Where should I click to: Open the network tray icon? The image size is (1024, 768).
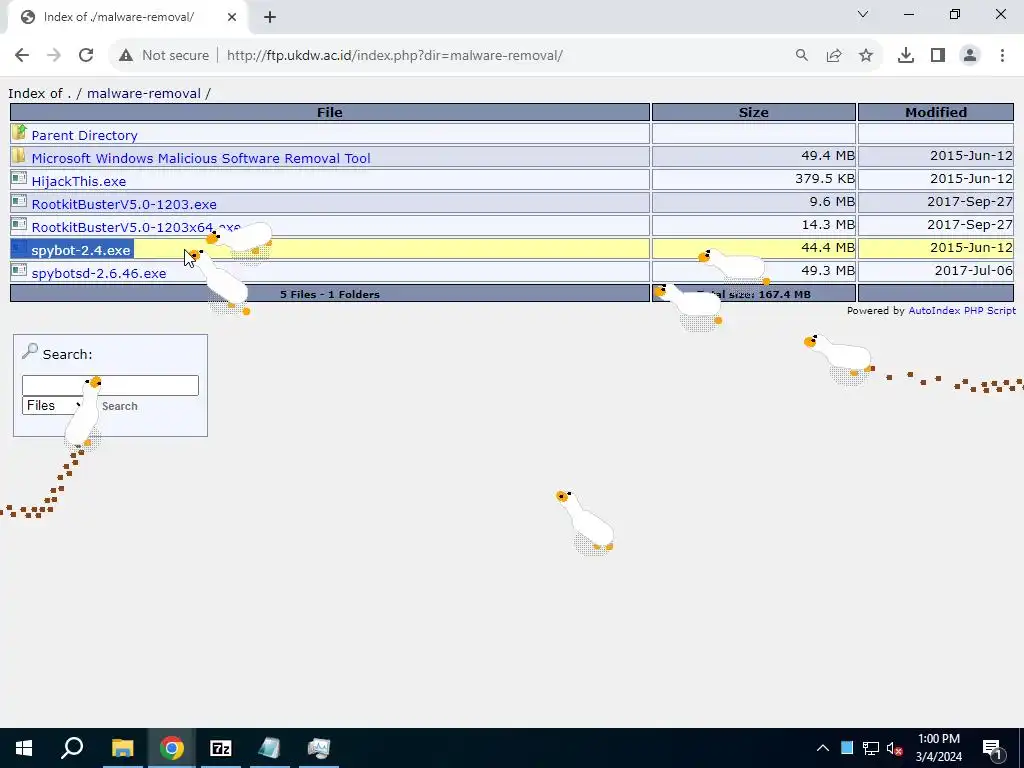click(871, 748)
